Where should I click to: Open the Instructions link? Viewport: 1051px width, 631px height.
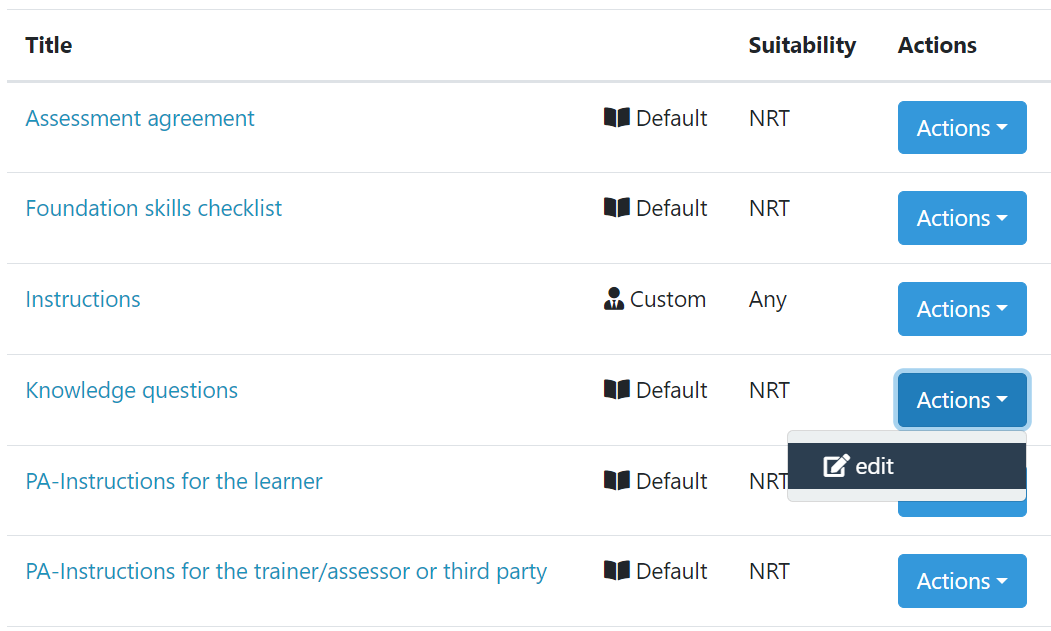[x=83, y=299]
